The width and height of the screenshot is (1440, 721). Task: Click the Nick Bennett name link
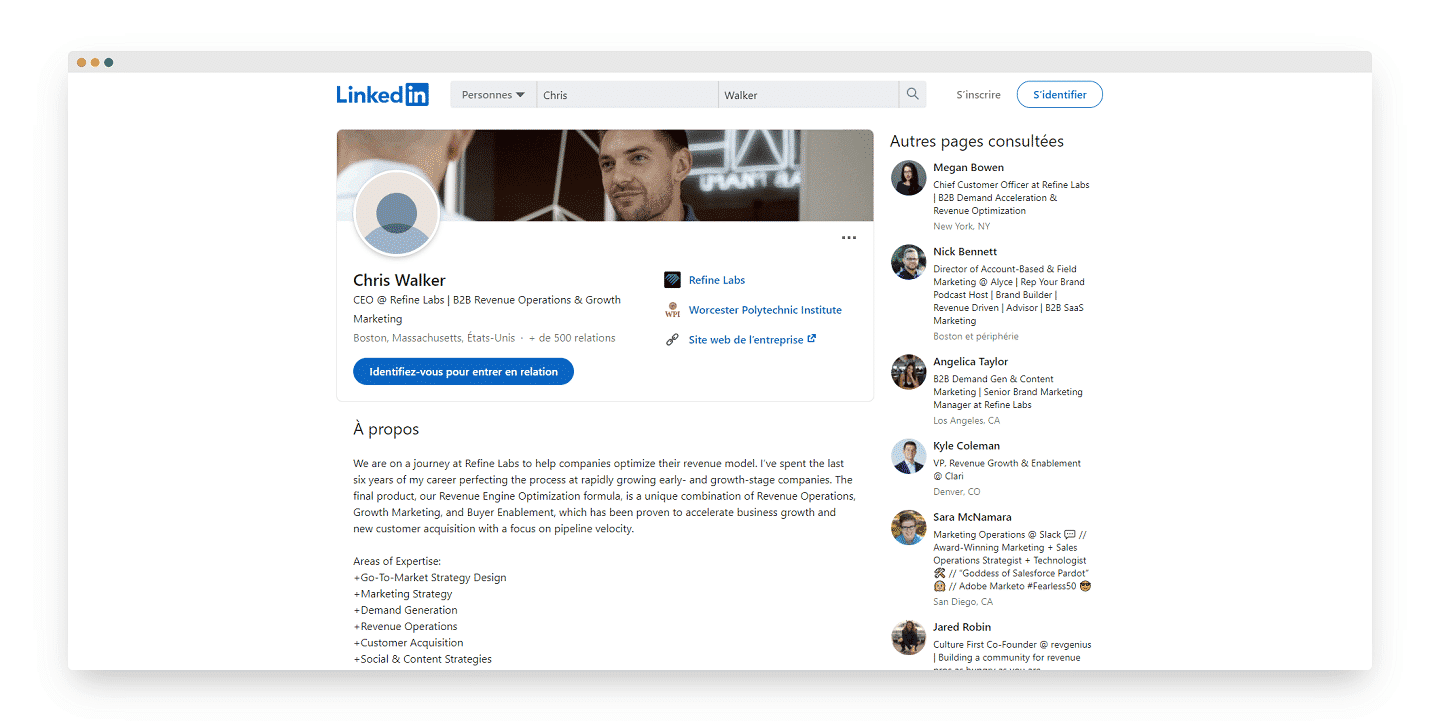point(965,252)
